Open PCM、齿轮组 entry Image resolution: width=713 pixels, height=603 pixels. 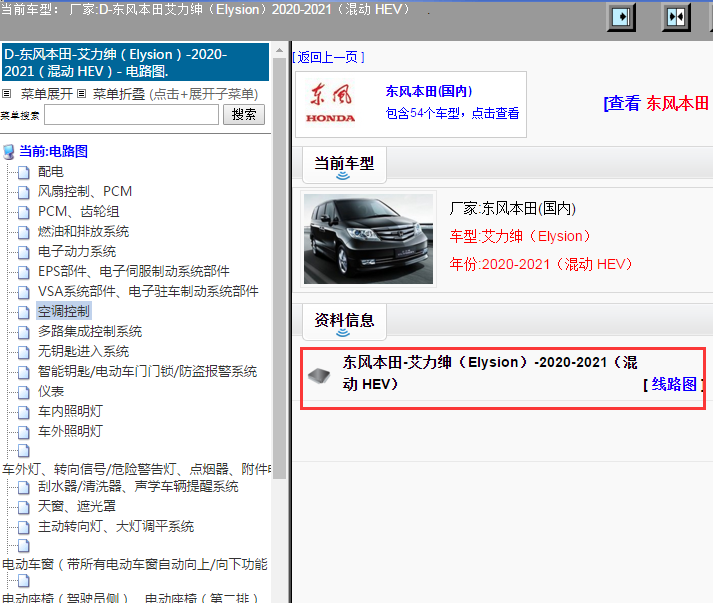click(78, 211)
